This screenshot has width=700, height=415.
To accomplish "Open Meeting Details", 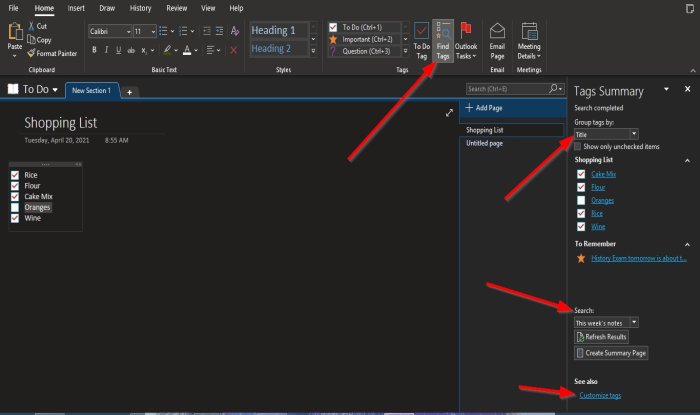I will pyautogui.click(x=529, y=41).
